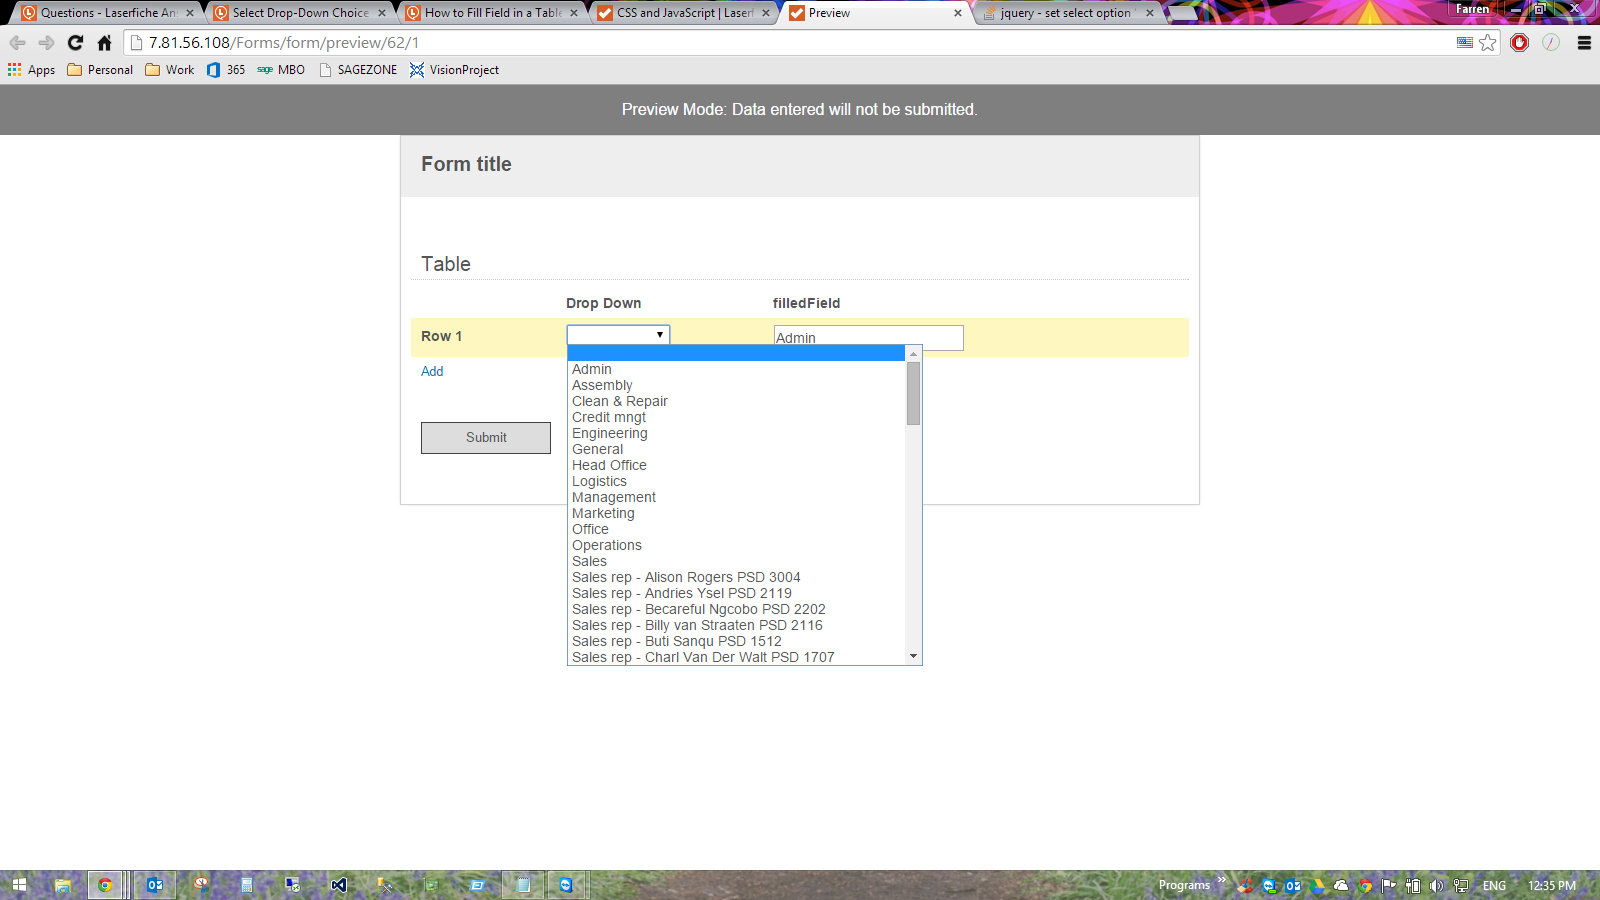Open the MBO bookmark
The width and height of the screenshot is (1600, 900).
(x=281, y=70)
